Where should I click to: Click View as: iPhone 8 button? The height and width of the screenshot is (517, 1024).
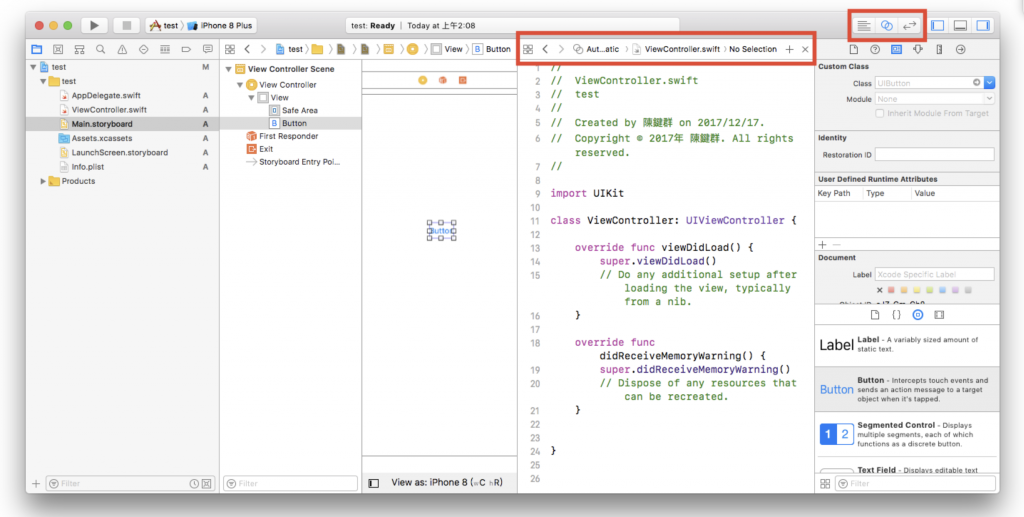pos(446,483)
